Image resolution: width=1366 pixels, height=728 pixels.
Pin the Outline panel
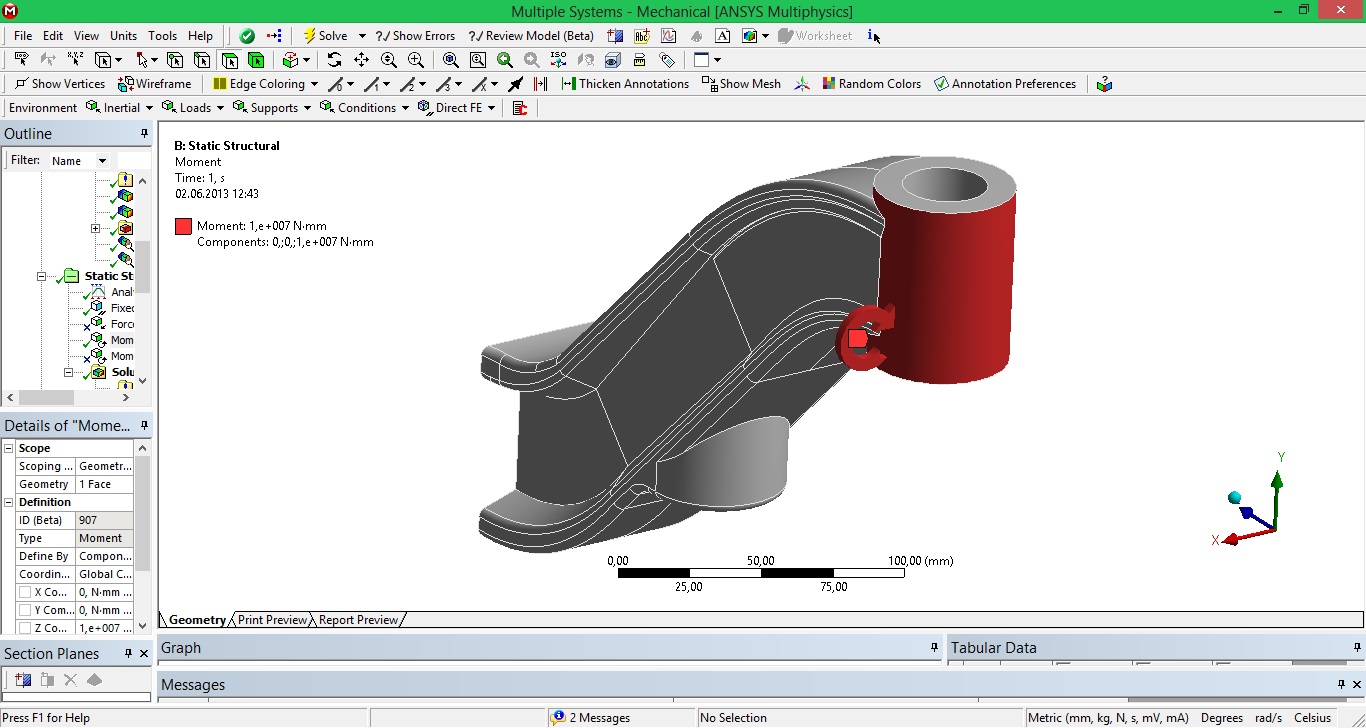[144, 134]
